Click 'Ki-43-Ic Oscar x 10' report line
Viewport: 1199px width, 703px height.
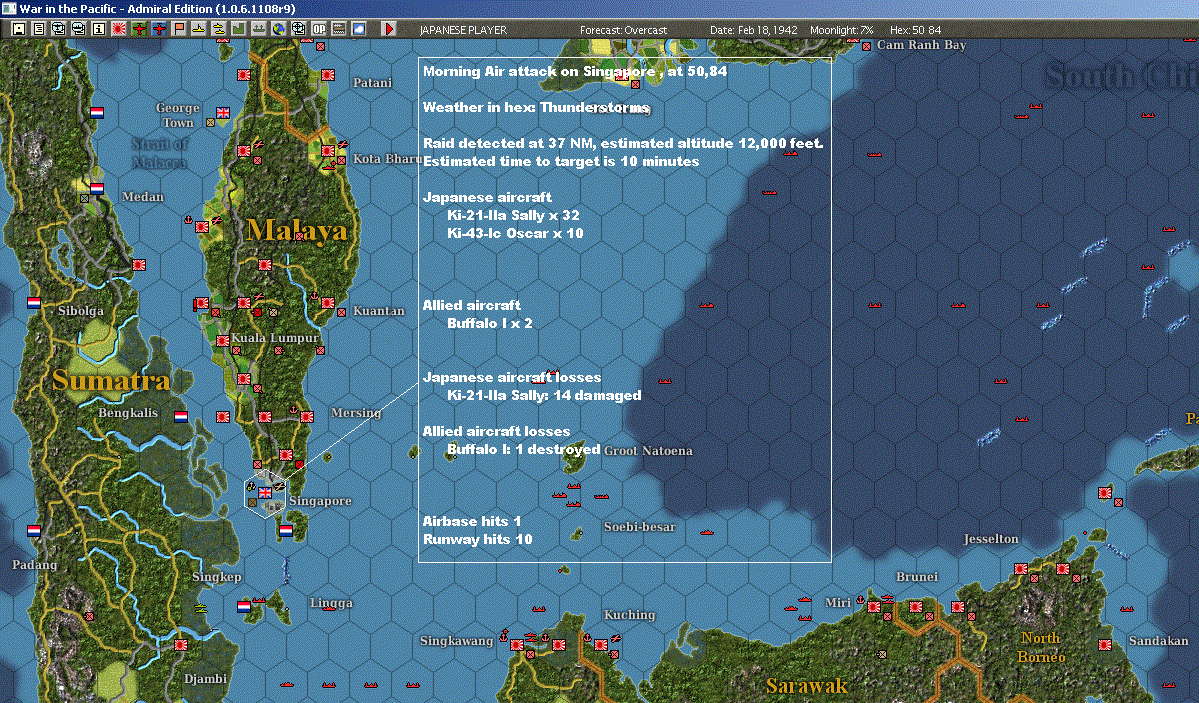(x=515, y=233)
